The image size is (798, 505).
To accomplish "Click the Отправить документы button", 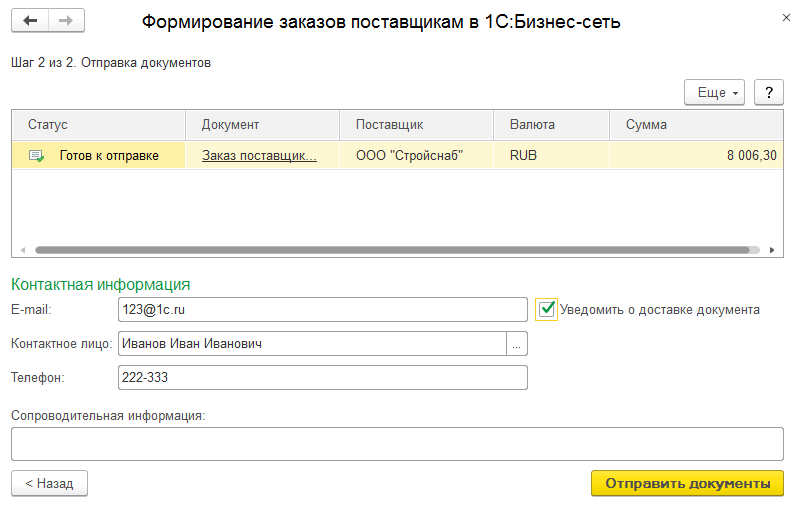I will [x=687, y=483].
